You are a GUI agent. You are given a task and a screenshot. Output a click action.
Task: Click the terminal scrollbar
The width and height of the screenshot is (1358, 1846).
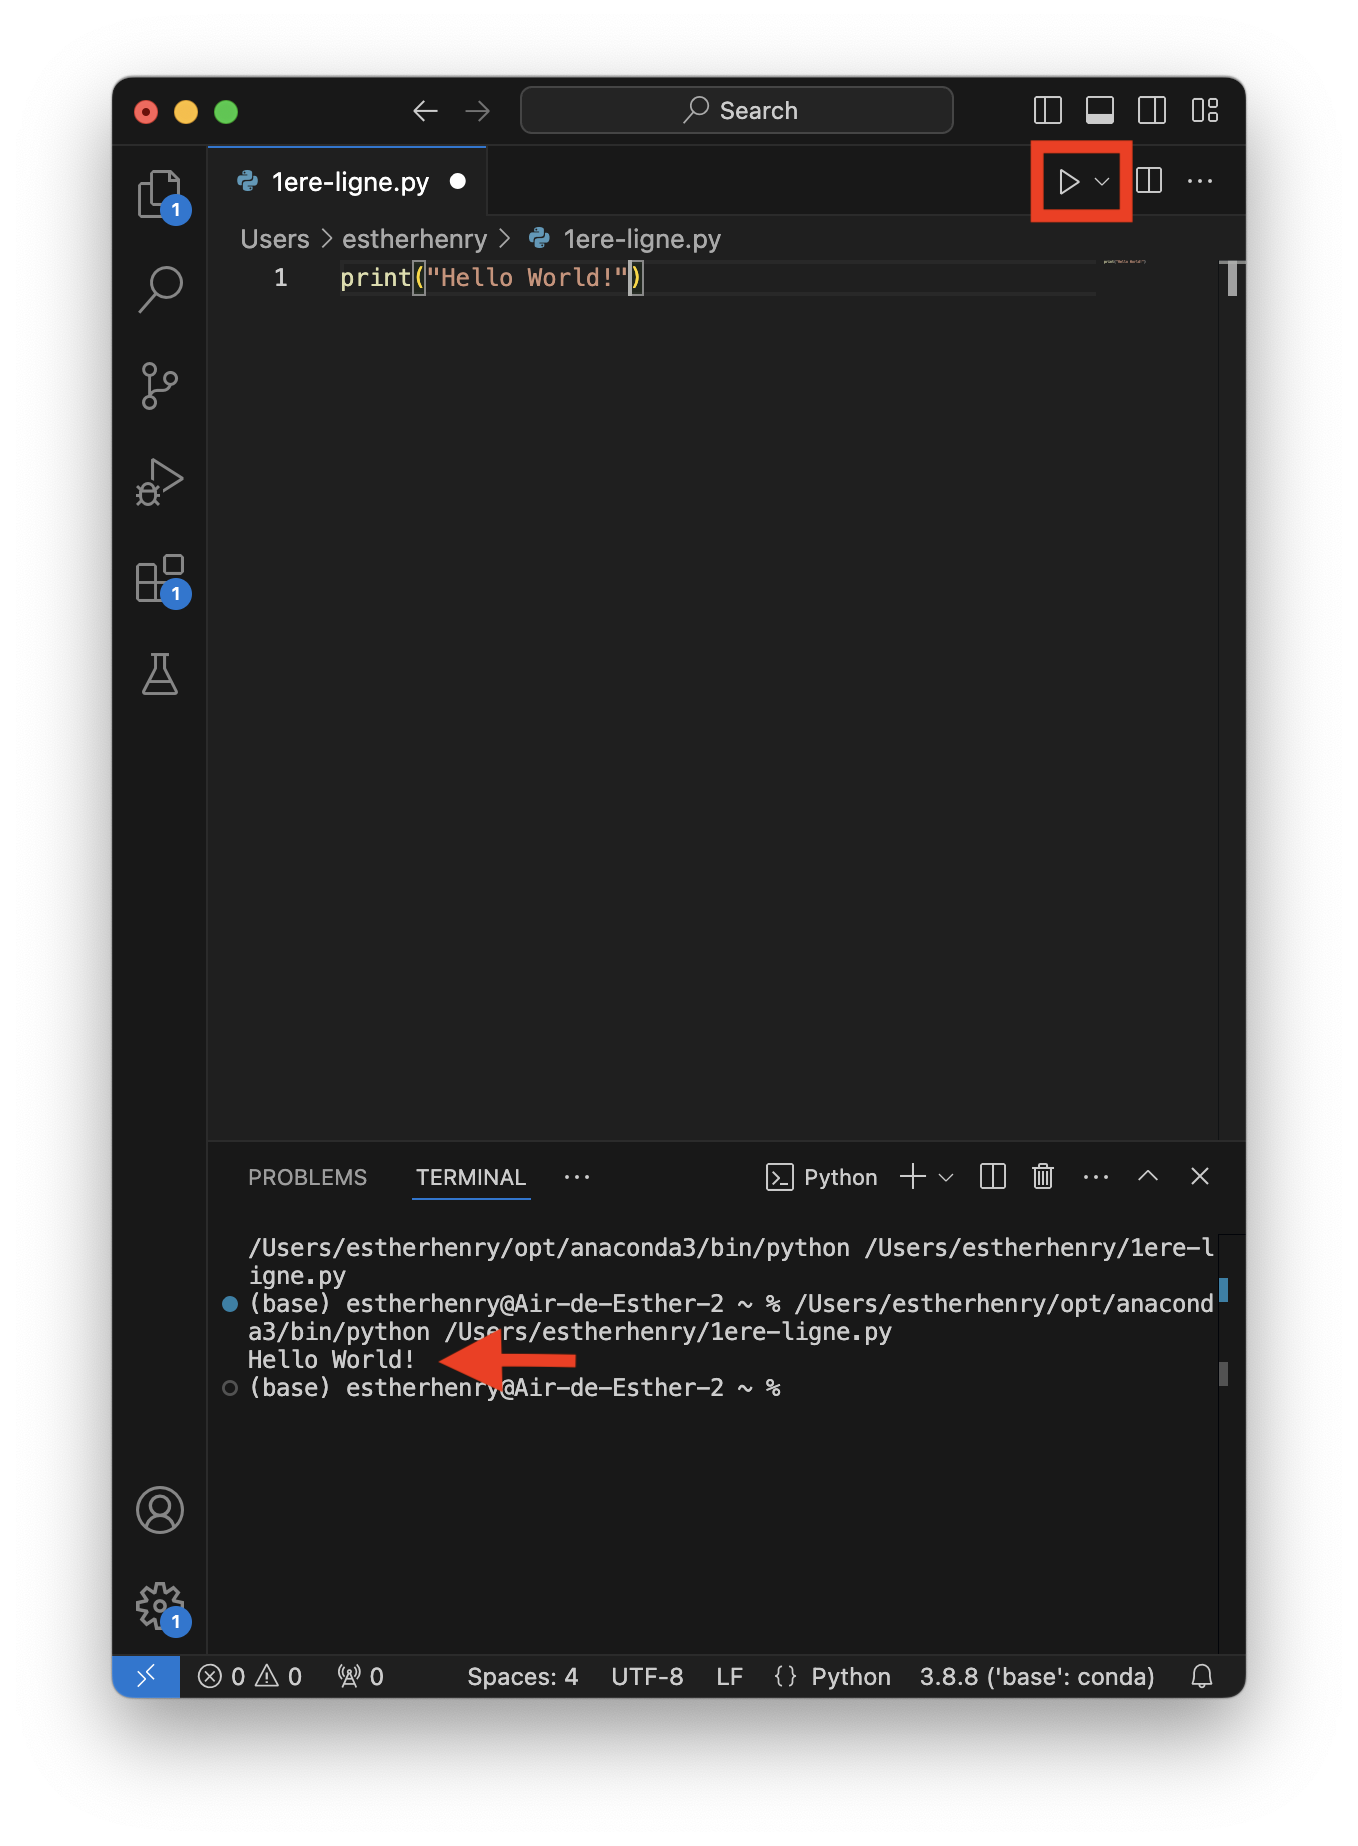(x=1224, y=1373)
